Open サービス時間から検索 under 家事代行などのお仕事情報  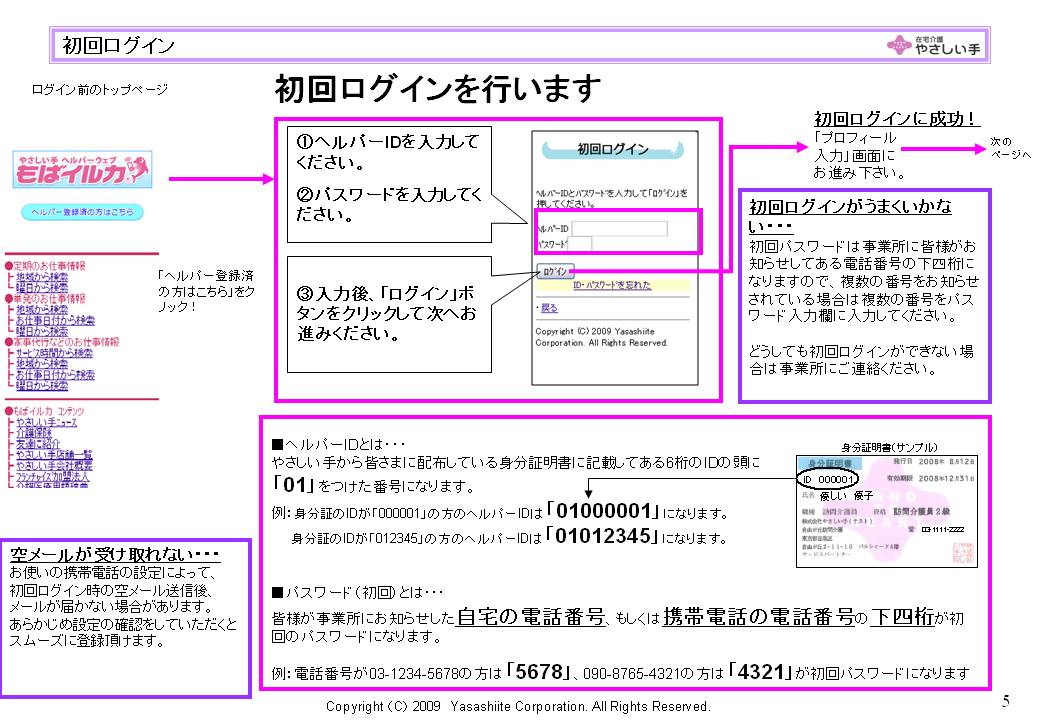[54, 352]
